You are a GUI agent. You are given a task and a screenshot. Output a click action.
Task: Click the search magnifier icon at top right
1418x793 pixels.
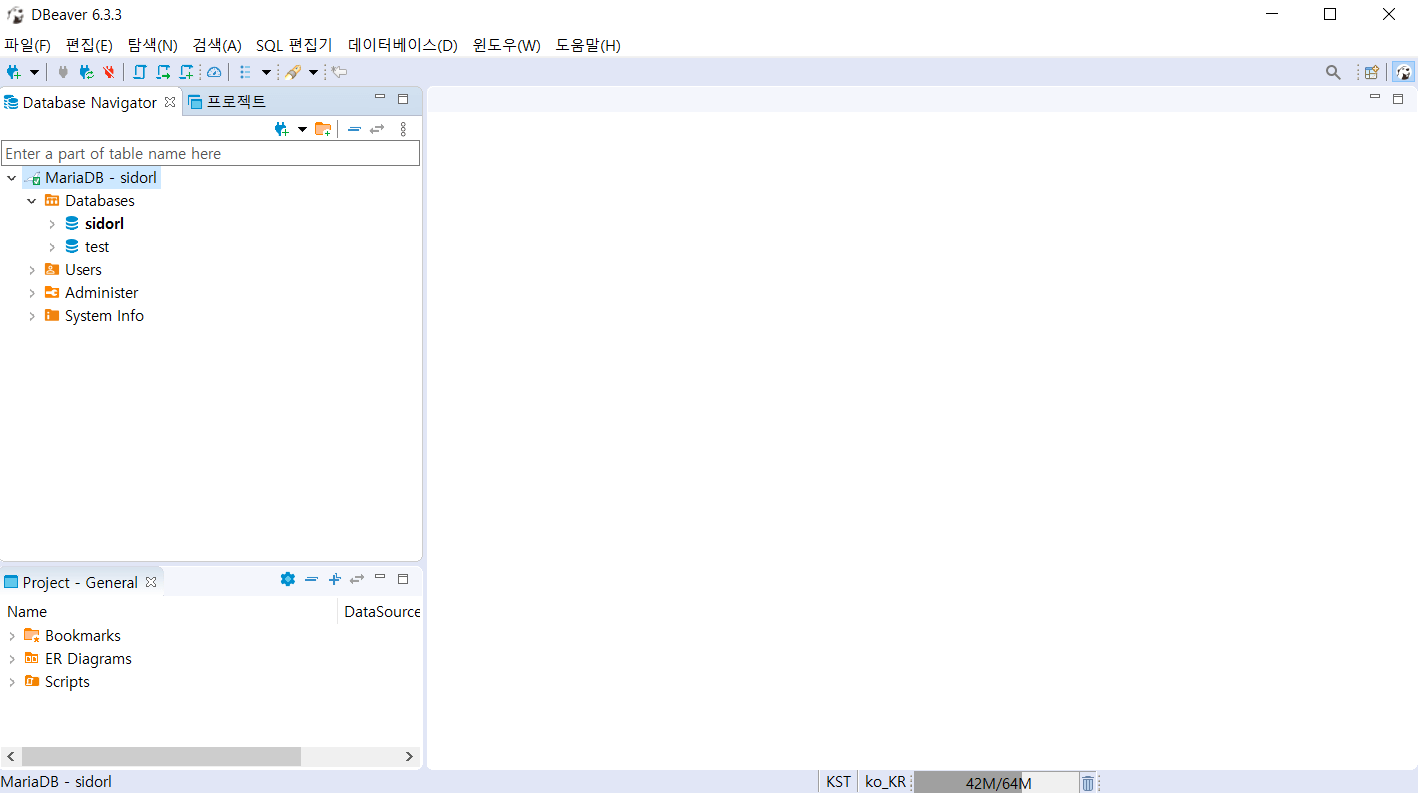coord(1333,72)
